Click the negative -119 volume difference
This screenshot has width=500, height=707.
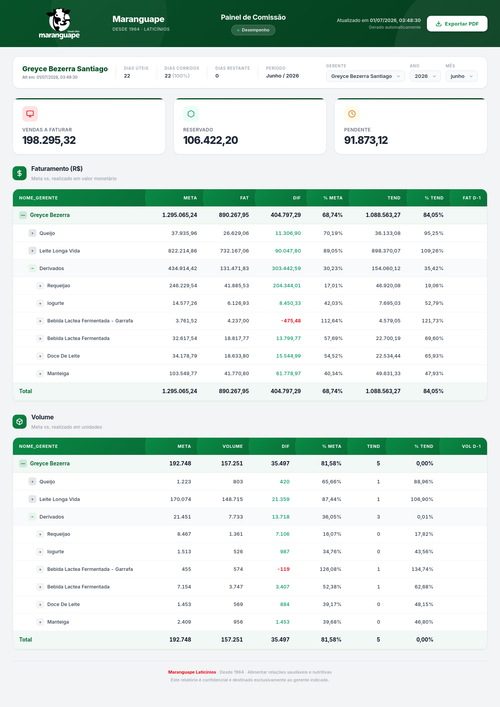(x=284, y=569)
